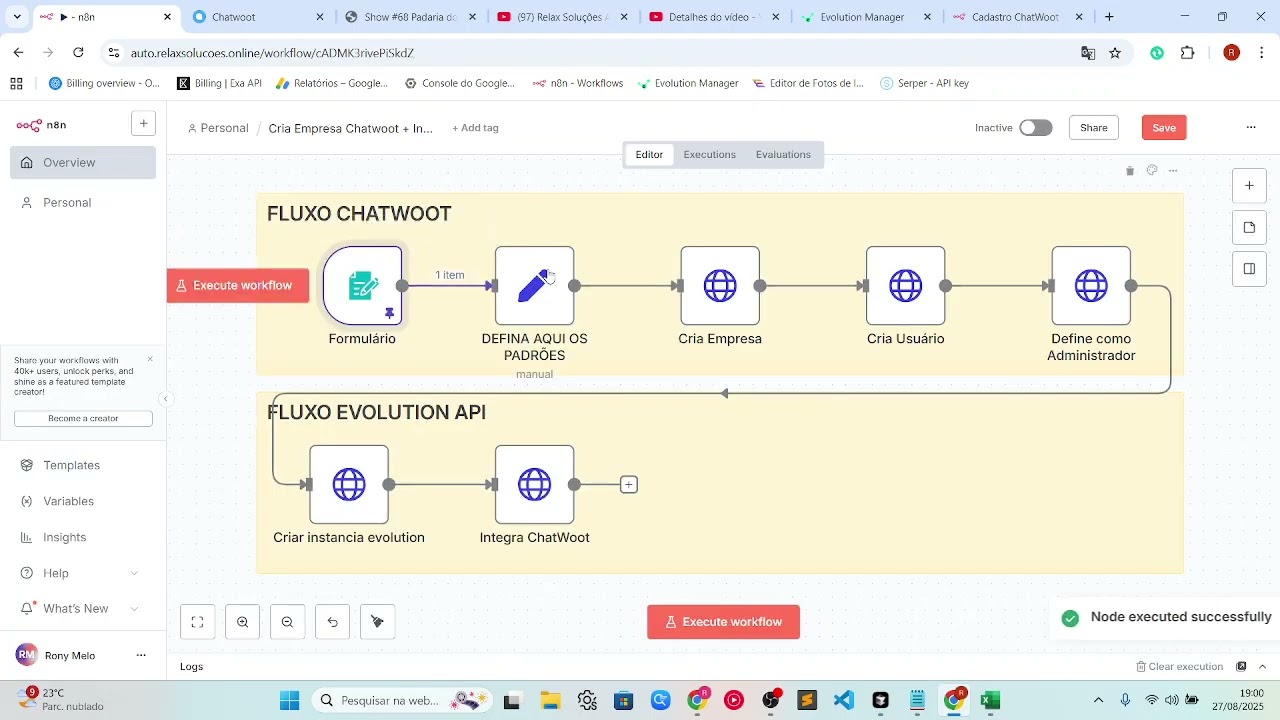Screen dimensions: 1280x720
Task: Zoom in on the workflow canvas
Action: pyautogui.click(x=242, y=622)
